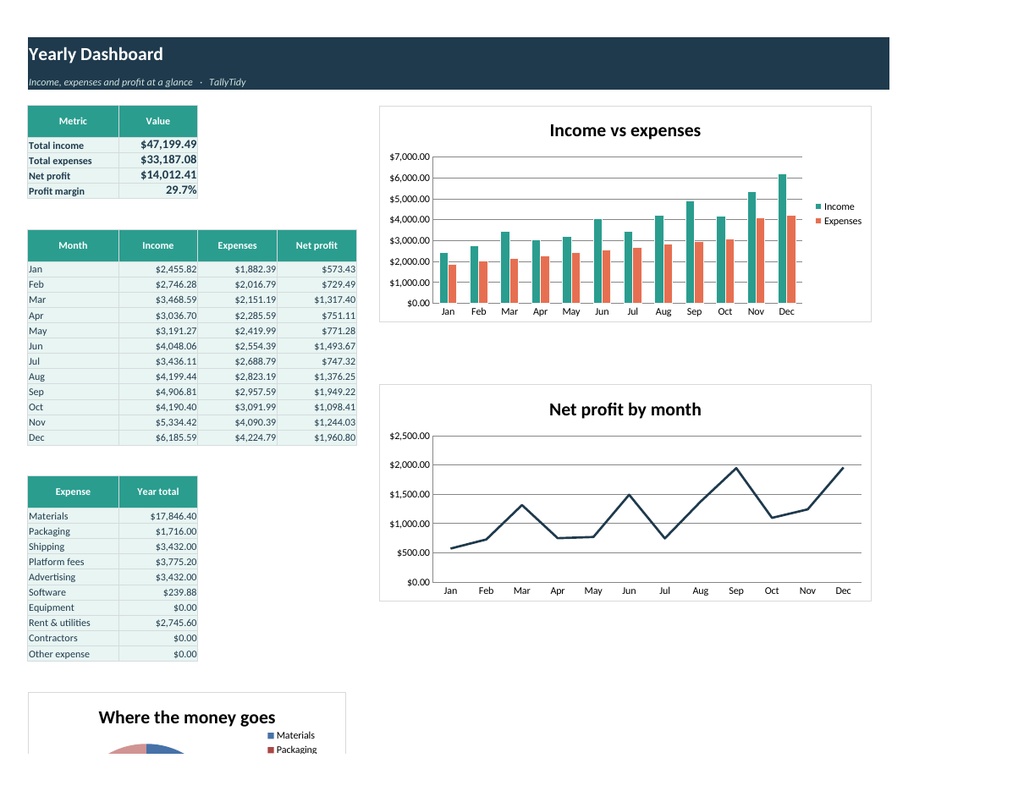Viewport: 1024px width, 791px height.
Task: Click the $2,500.00 axis label on line chart
Action: (x=409, y=436)
